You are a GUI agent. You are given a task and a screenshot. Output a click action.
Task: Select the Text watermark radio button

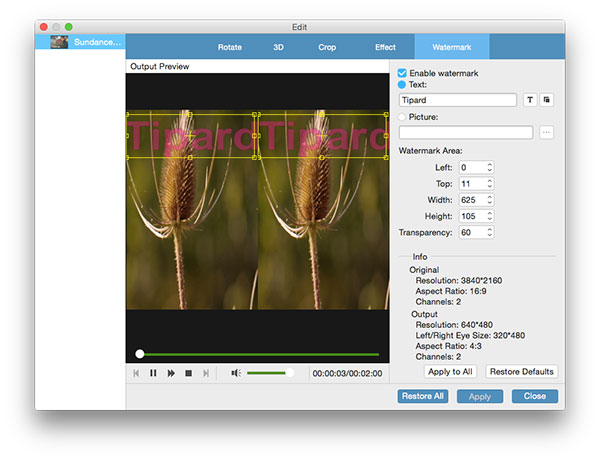pos(402,86)
